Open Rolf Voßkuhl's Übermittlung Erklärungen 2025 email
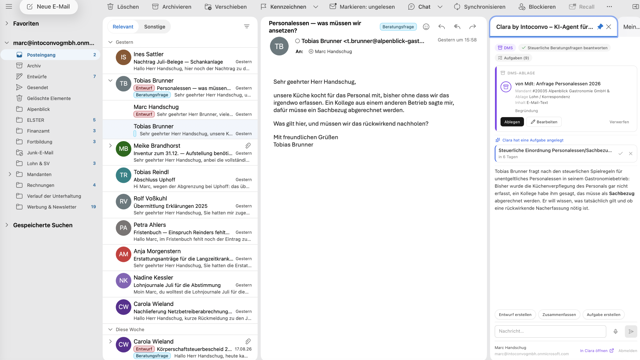Screen dimensions: 640x360 point(180,205)
